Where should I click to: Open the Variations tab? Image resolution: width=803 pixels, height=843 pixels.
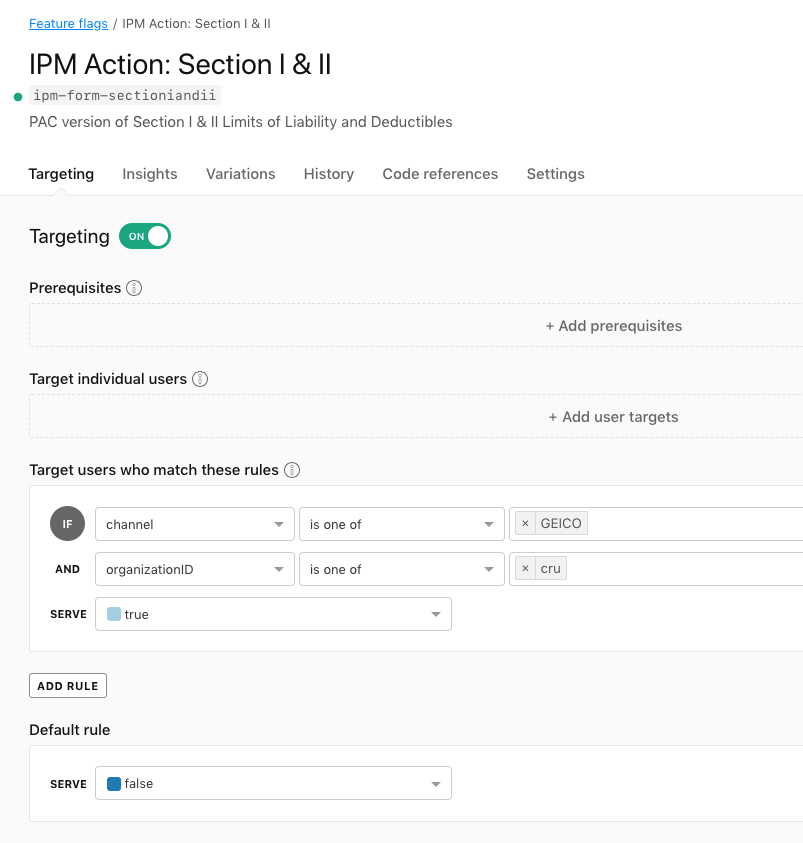pyautogui.click(x=240, y=174)
